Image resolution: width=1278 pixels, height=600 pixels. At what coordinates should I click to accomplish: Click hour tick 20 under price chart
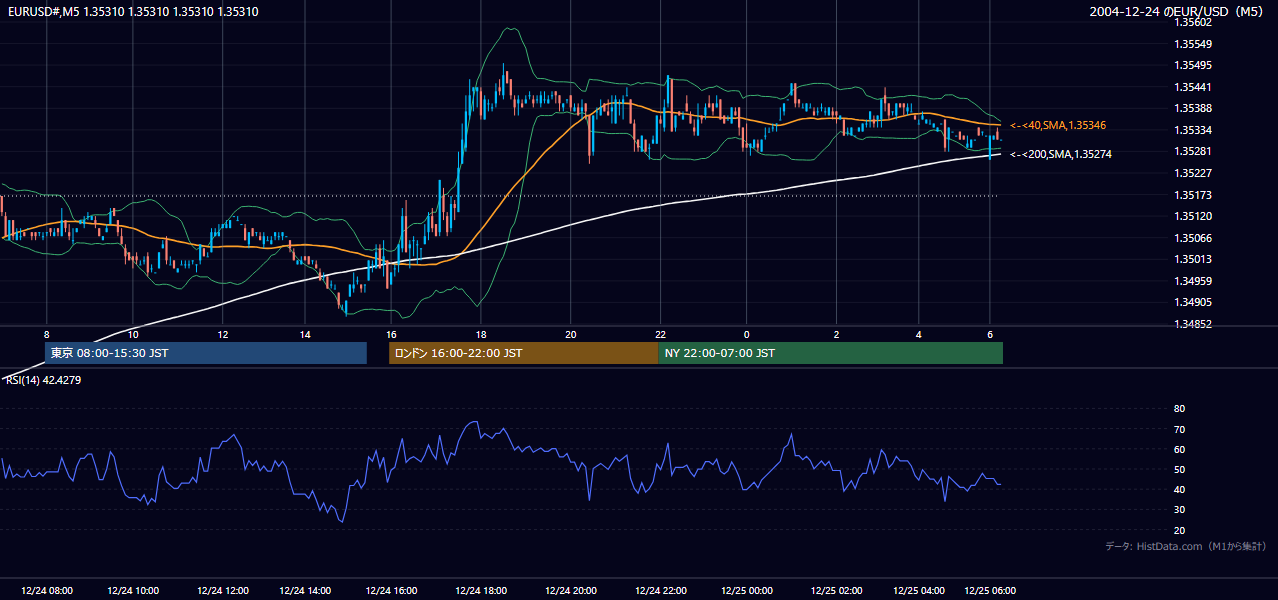570,334
